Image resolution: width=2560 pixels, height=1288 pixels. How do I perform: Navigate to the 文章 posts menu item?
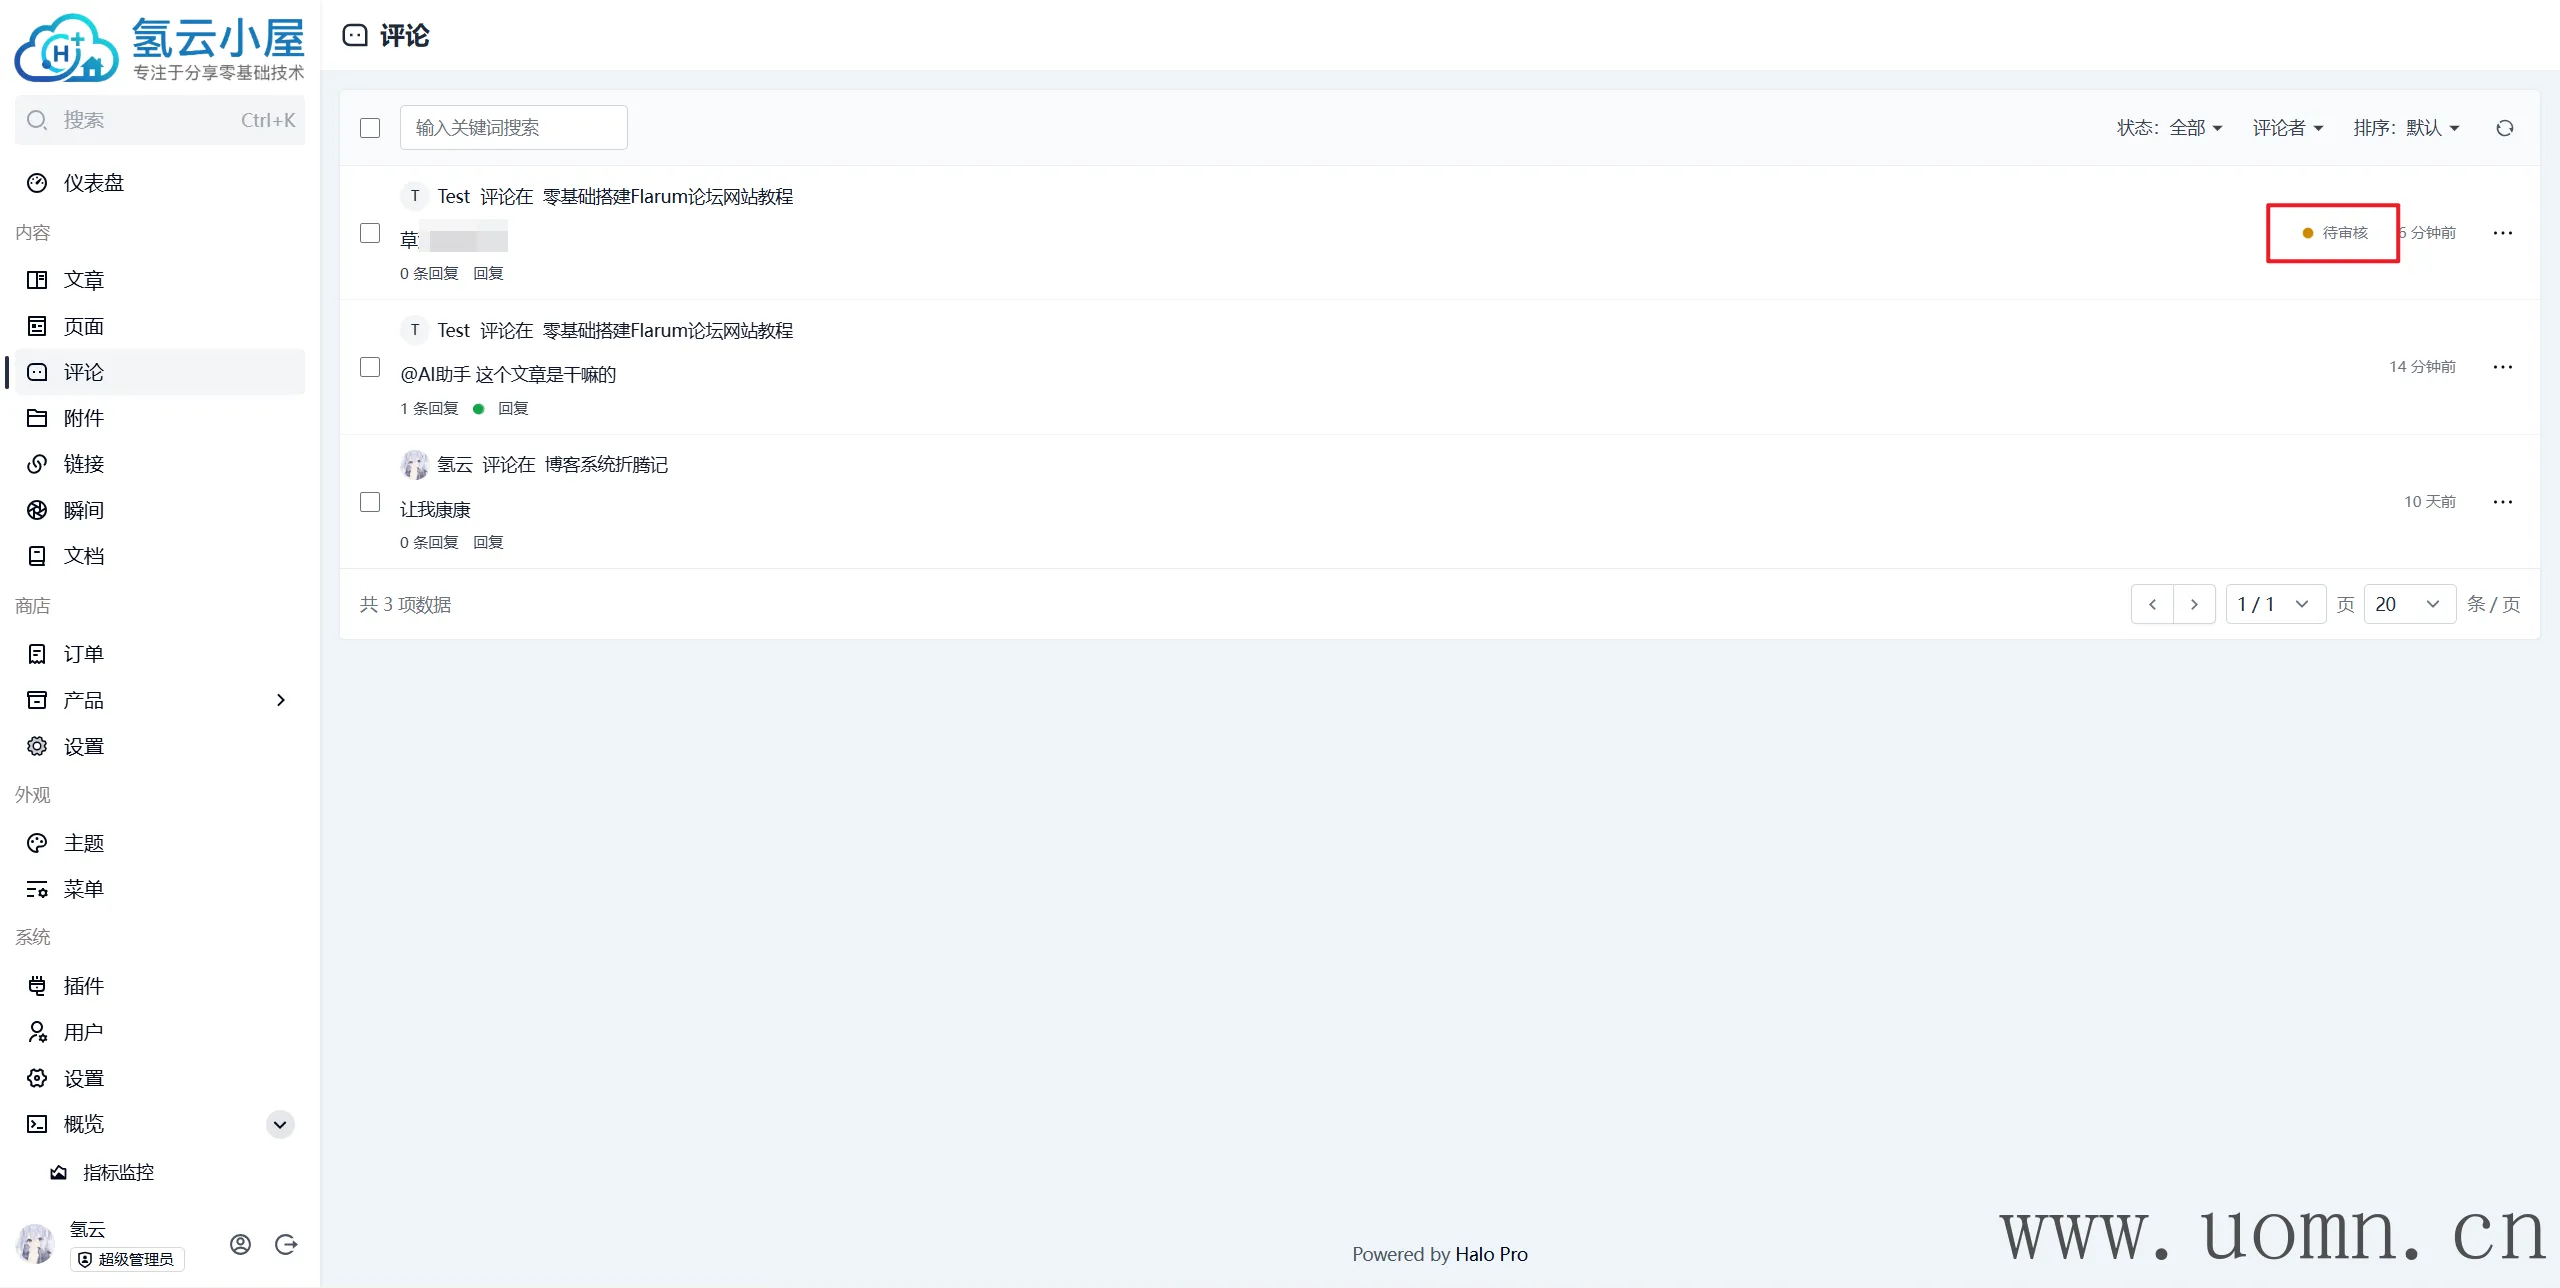(x=84, y=280)
